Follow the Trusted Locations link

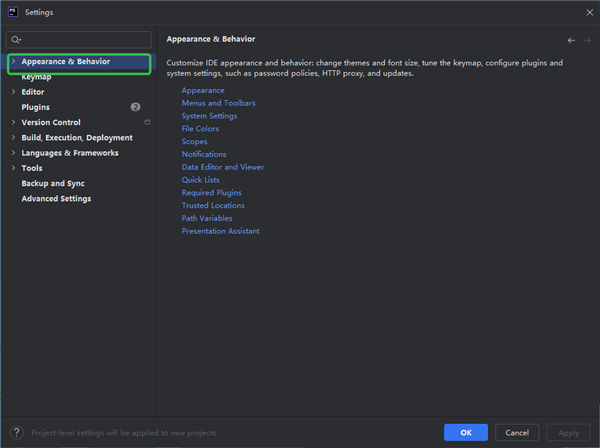[213, 205]
